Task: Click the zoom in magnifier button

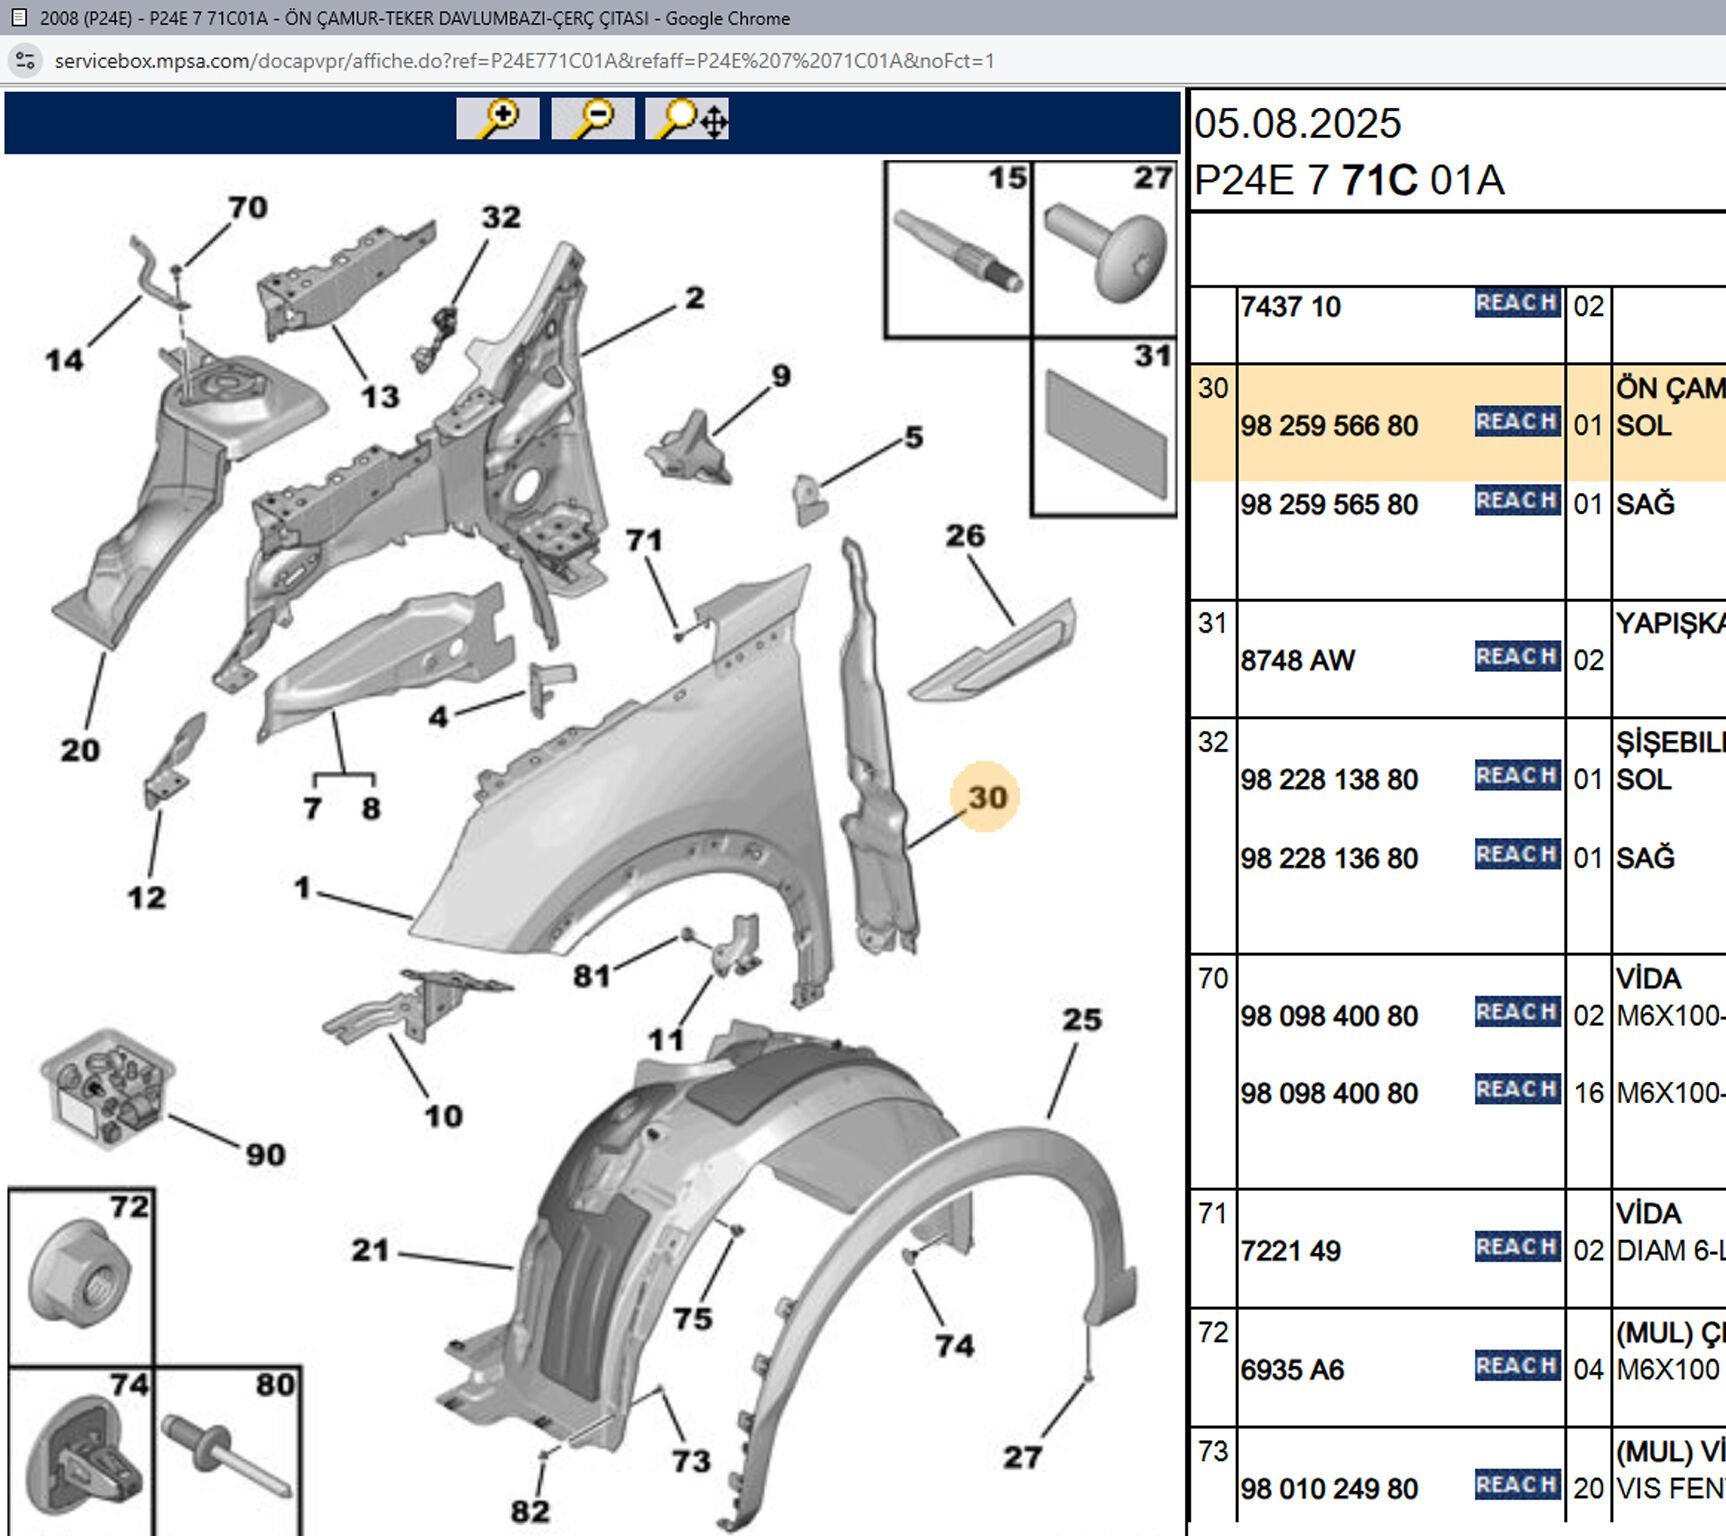Action: point(497,119)
